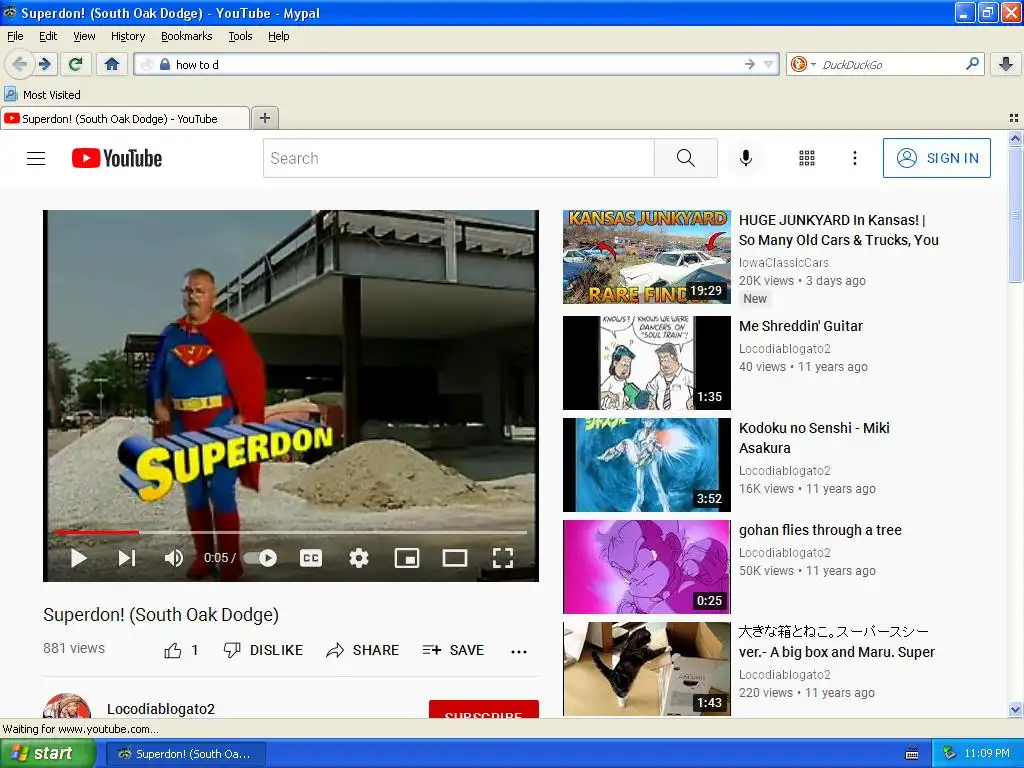Open the Help menu
The image size is (1024, 768).
coord(279,36)
